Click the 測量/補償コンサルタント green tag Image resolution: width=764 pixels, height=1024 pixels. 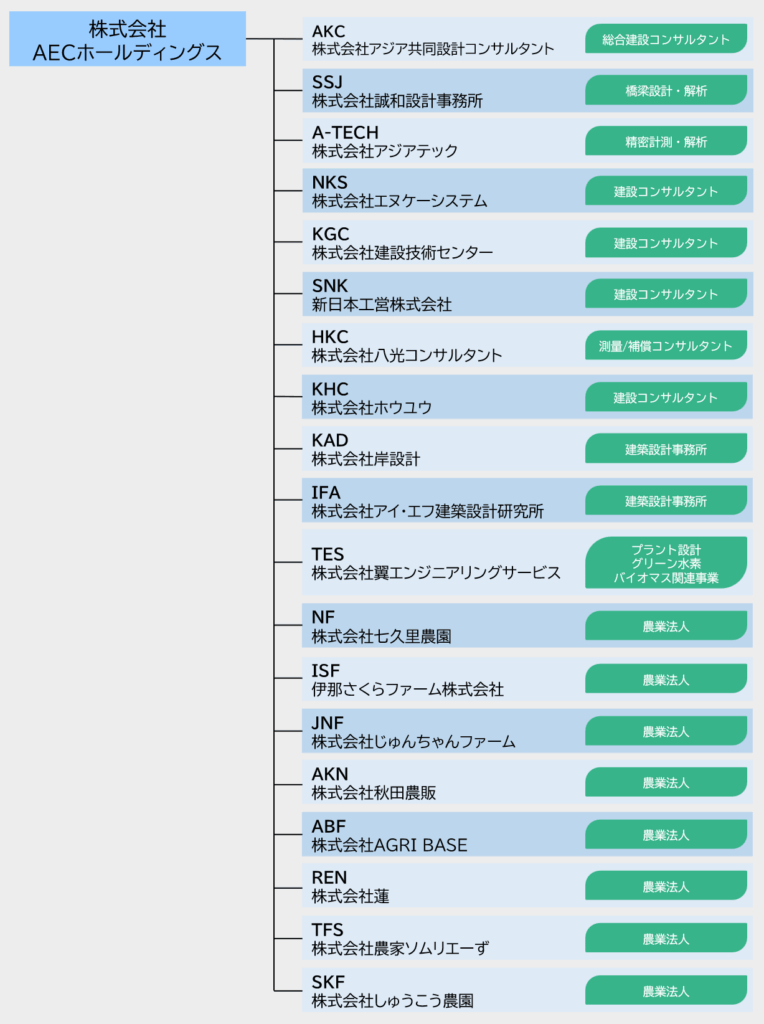coord(666,346)
